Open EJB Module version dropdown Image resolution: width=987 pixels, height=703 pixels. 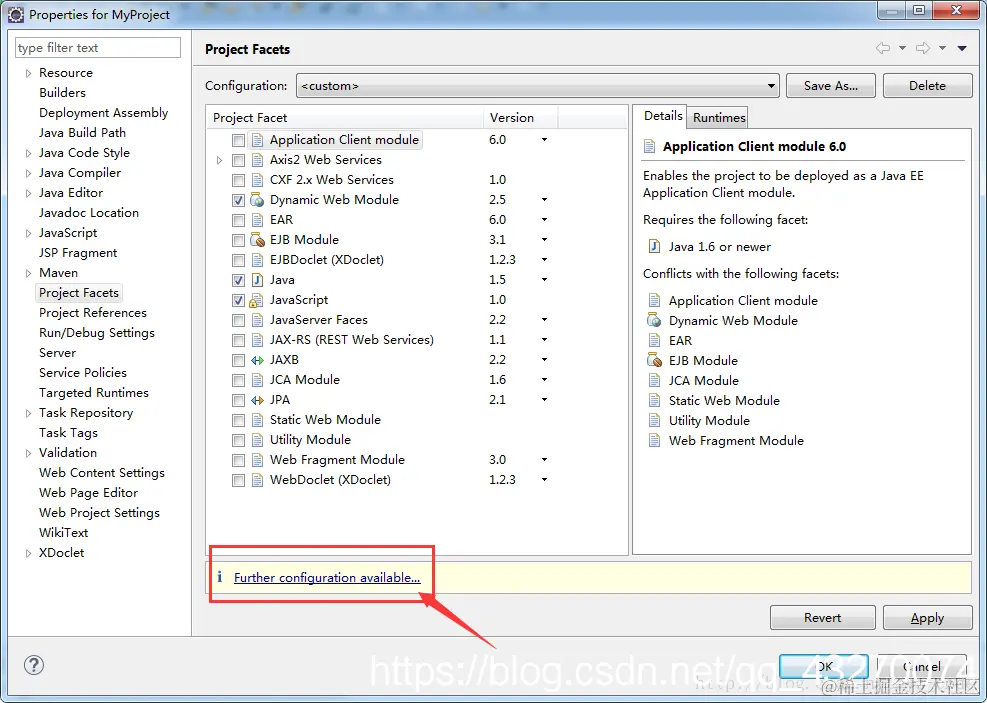coord(544,240)
